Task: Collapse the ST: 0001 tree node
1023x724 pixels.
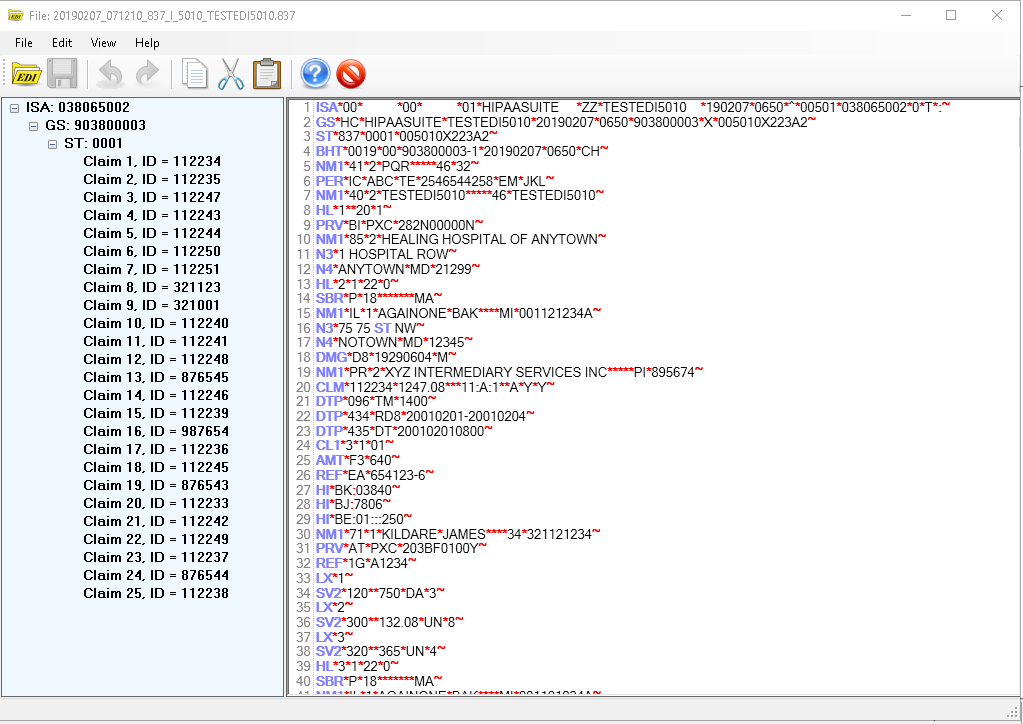Action: 52,144
